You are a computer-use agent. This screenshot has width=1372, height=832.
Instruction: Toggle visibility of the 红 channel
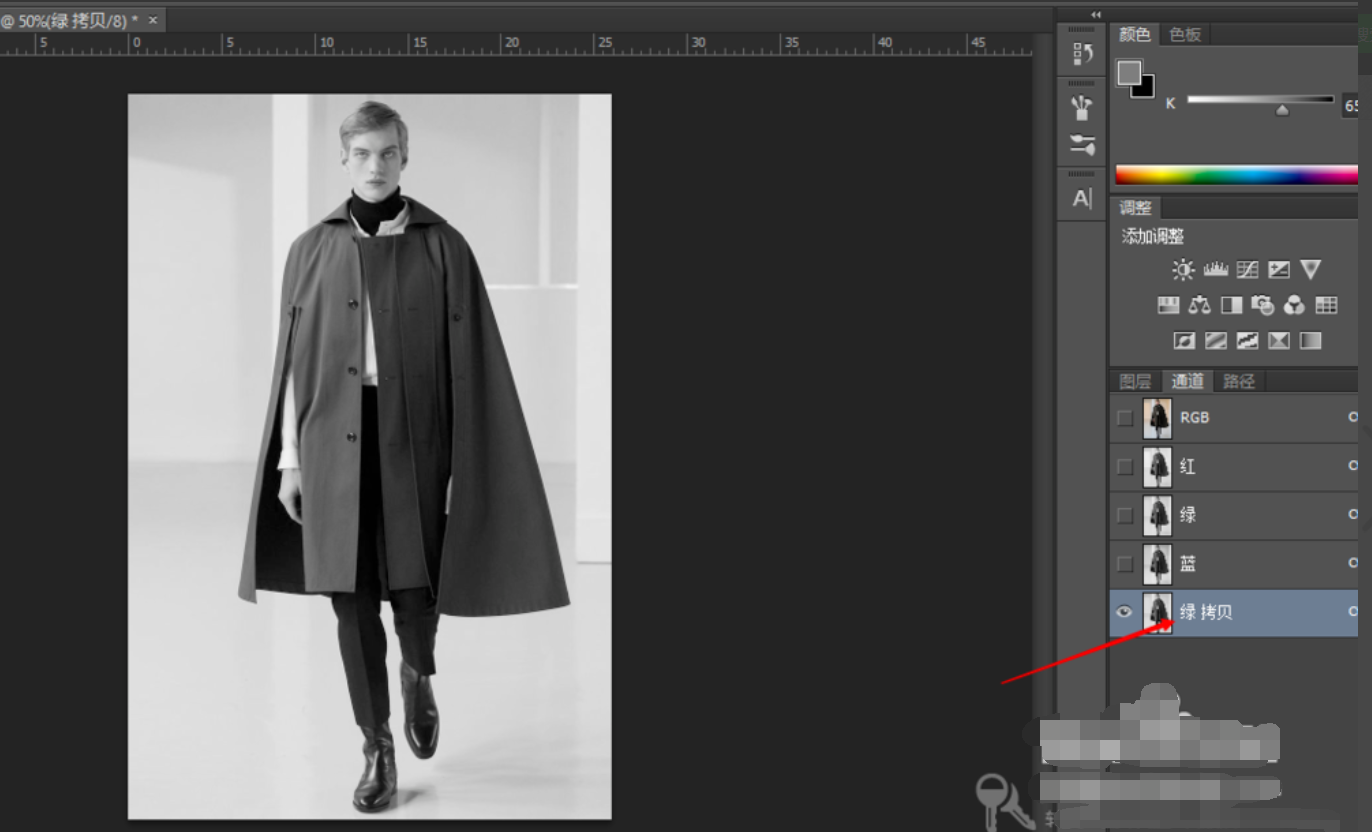(1125, 466)
